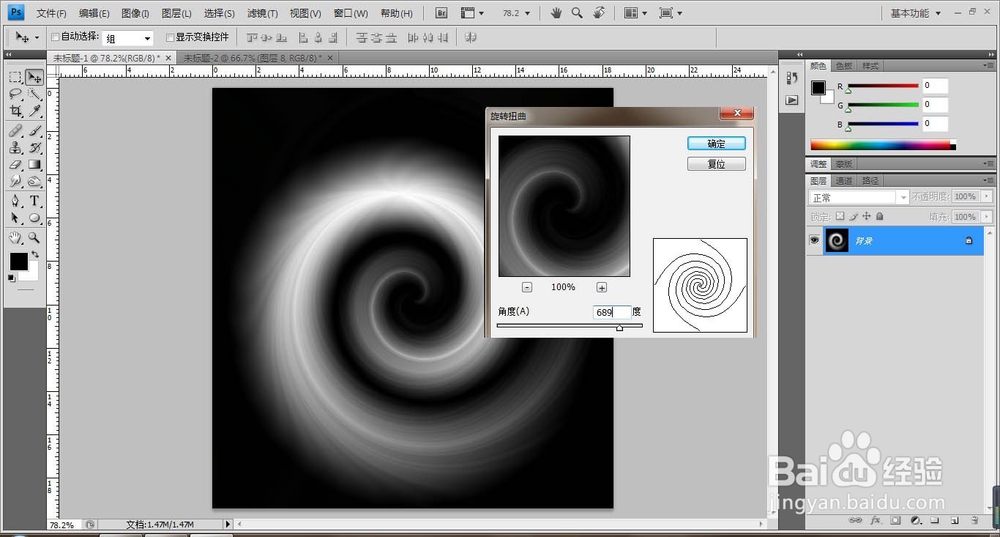Select the Hand tool in toolbox
This screenshot has height=537, width=1000.
tap(15, 238)
